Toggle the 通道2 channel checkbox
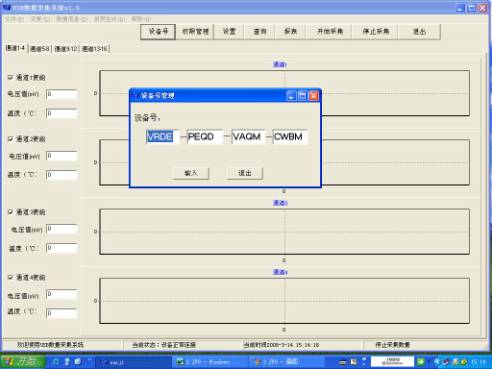The height and width of the screenshot is (369, 492). [x=10, y=139]
